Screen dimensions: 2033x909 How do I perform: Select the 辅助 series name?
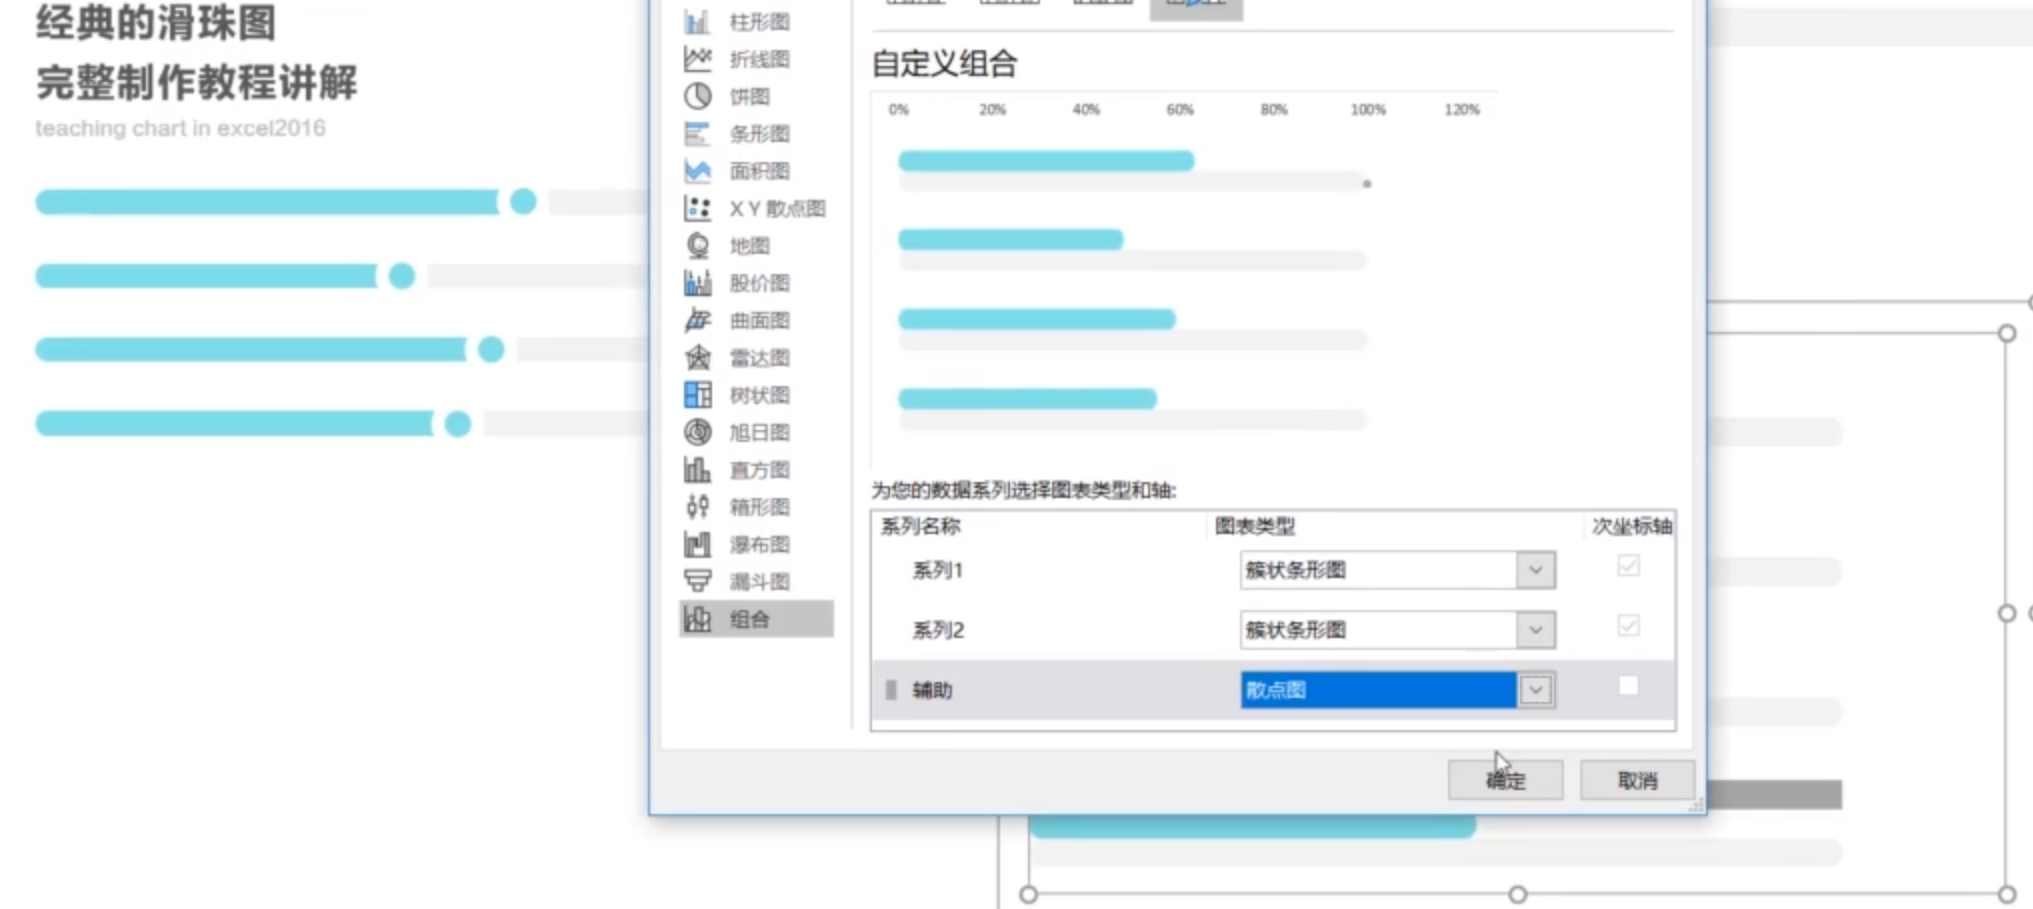(x=932, y=690)
